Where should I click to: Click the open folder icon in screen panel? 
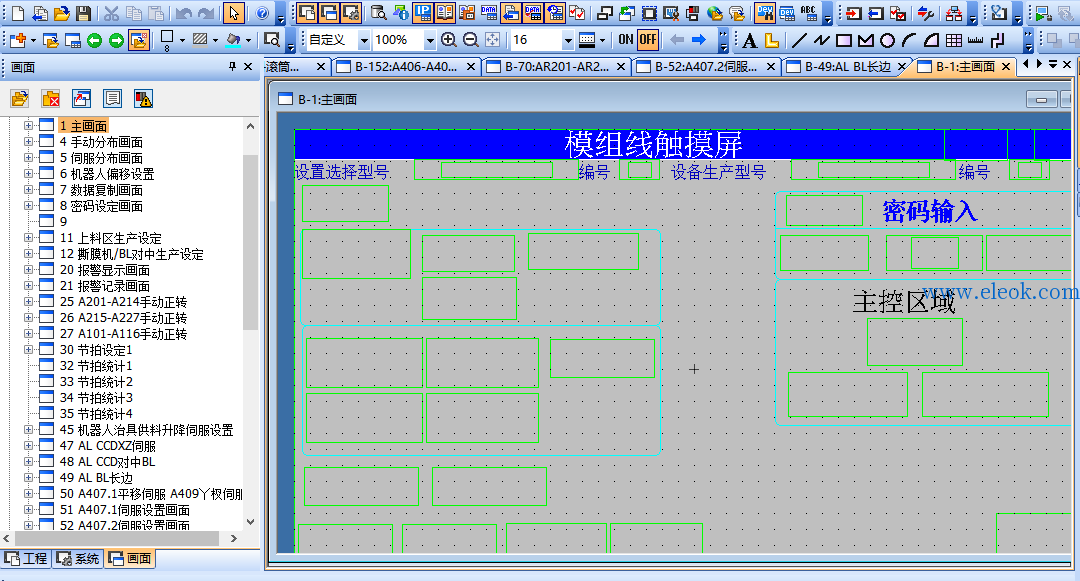19,98
